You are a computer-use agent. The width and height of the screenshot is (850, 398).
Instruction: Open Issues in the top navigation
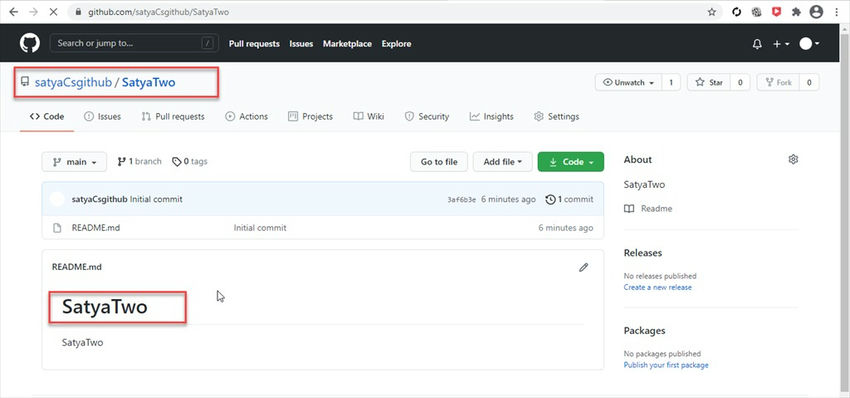(301, 44)
